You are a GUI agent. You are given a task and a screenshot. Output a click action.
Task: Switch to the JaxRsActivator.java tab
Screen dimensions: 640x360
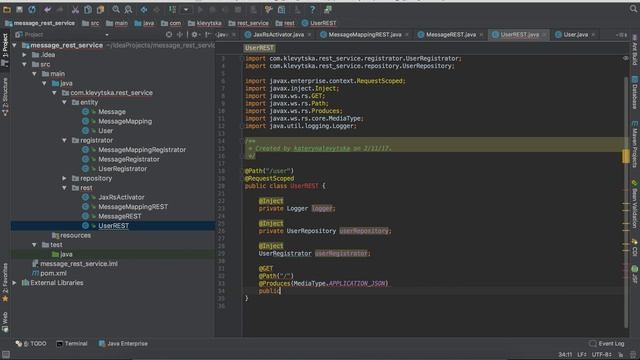(278, 35)
